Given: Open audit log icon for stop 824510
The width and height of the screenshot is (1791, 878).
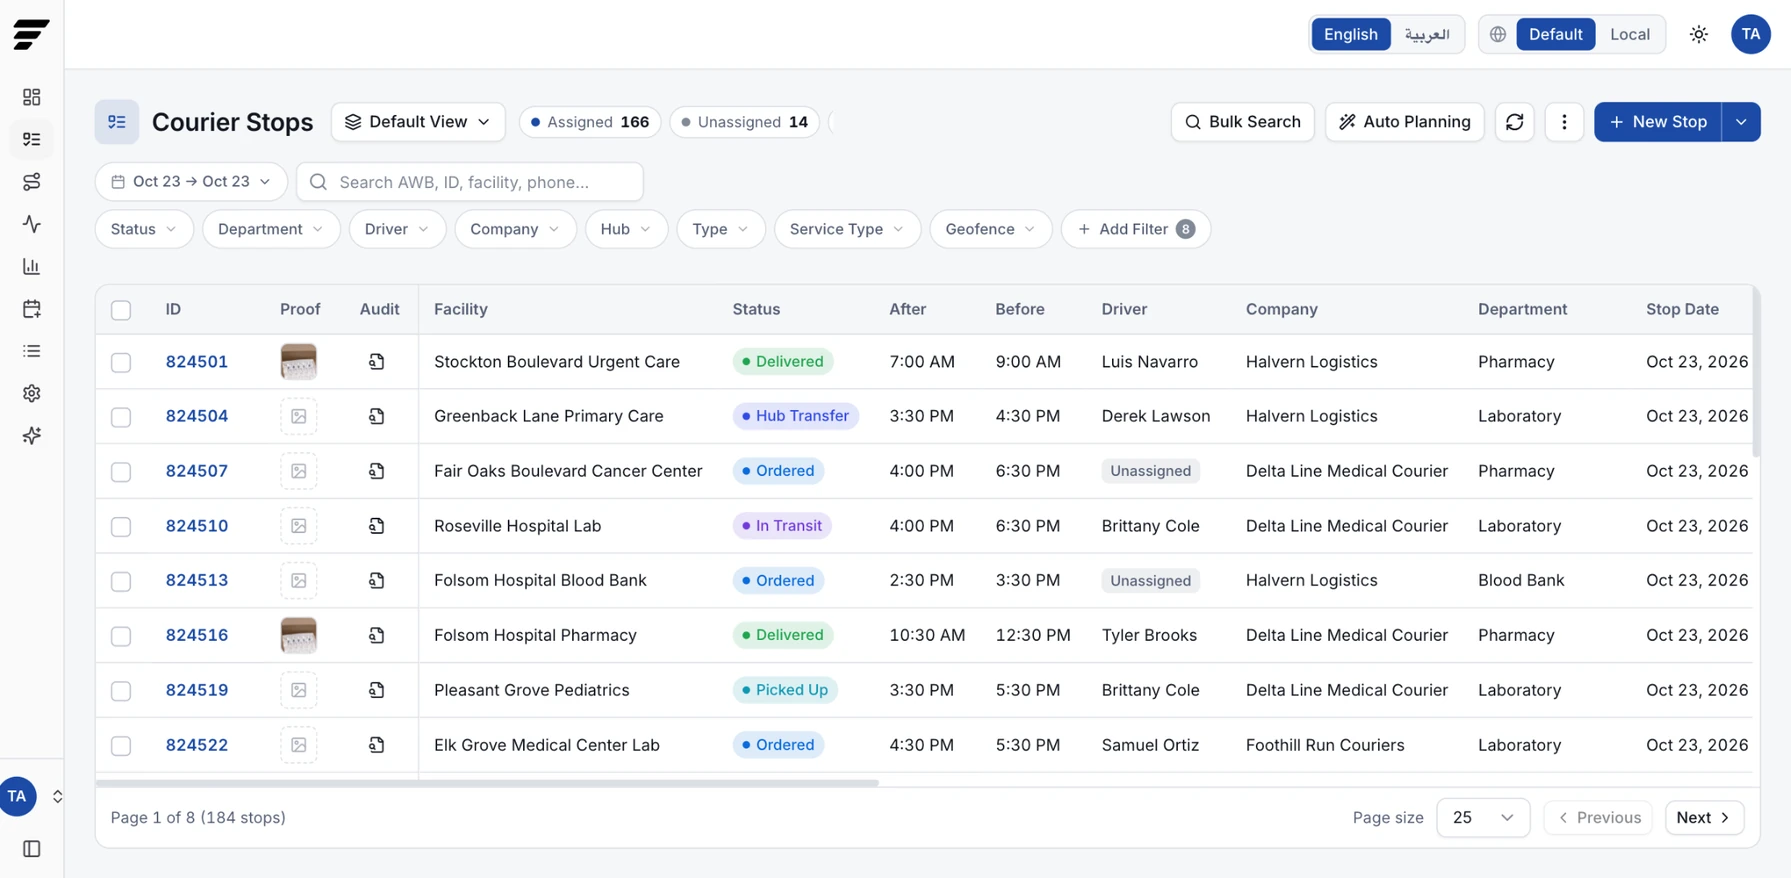Looking at the screenshot, I should pyautogui.click(x=377, y=526).
